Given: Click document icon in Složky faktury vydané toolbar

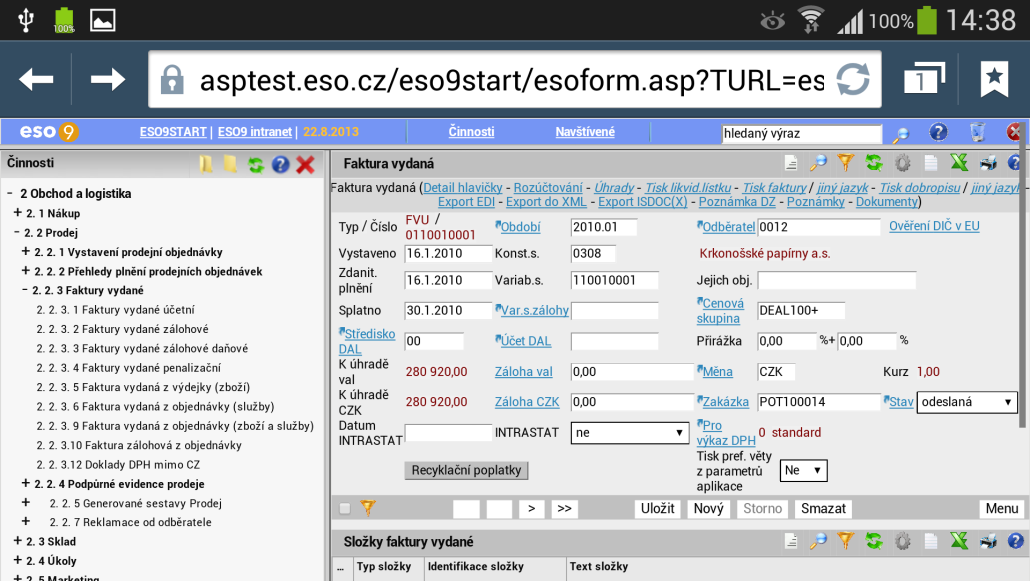Looking at the screenshot, I should click(791, 542).
